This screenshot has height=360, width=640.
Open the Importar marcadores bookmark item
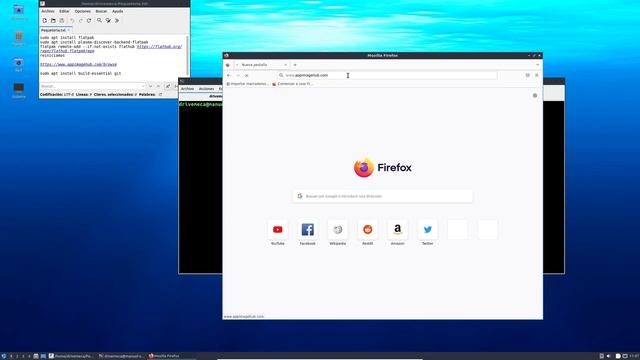coord(248,84)
